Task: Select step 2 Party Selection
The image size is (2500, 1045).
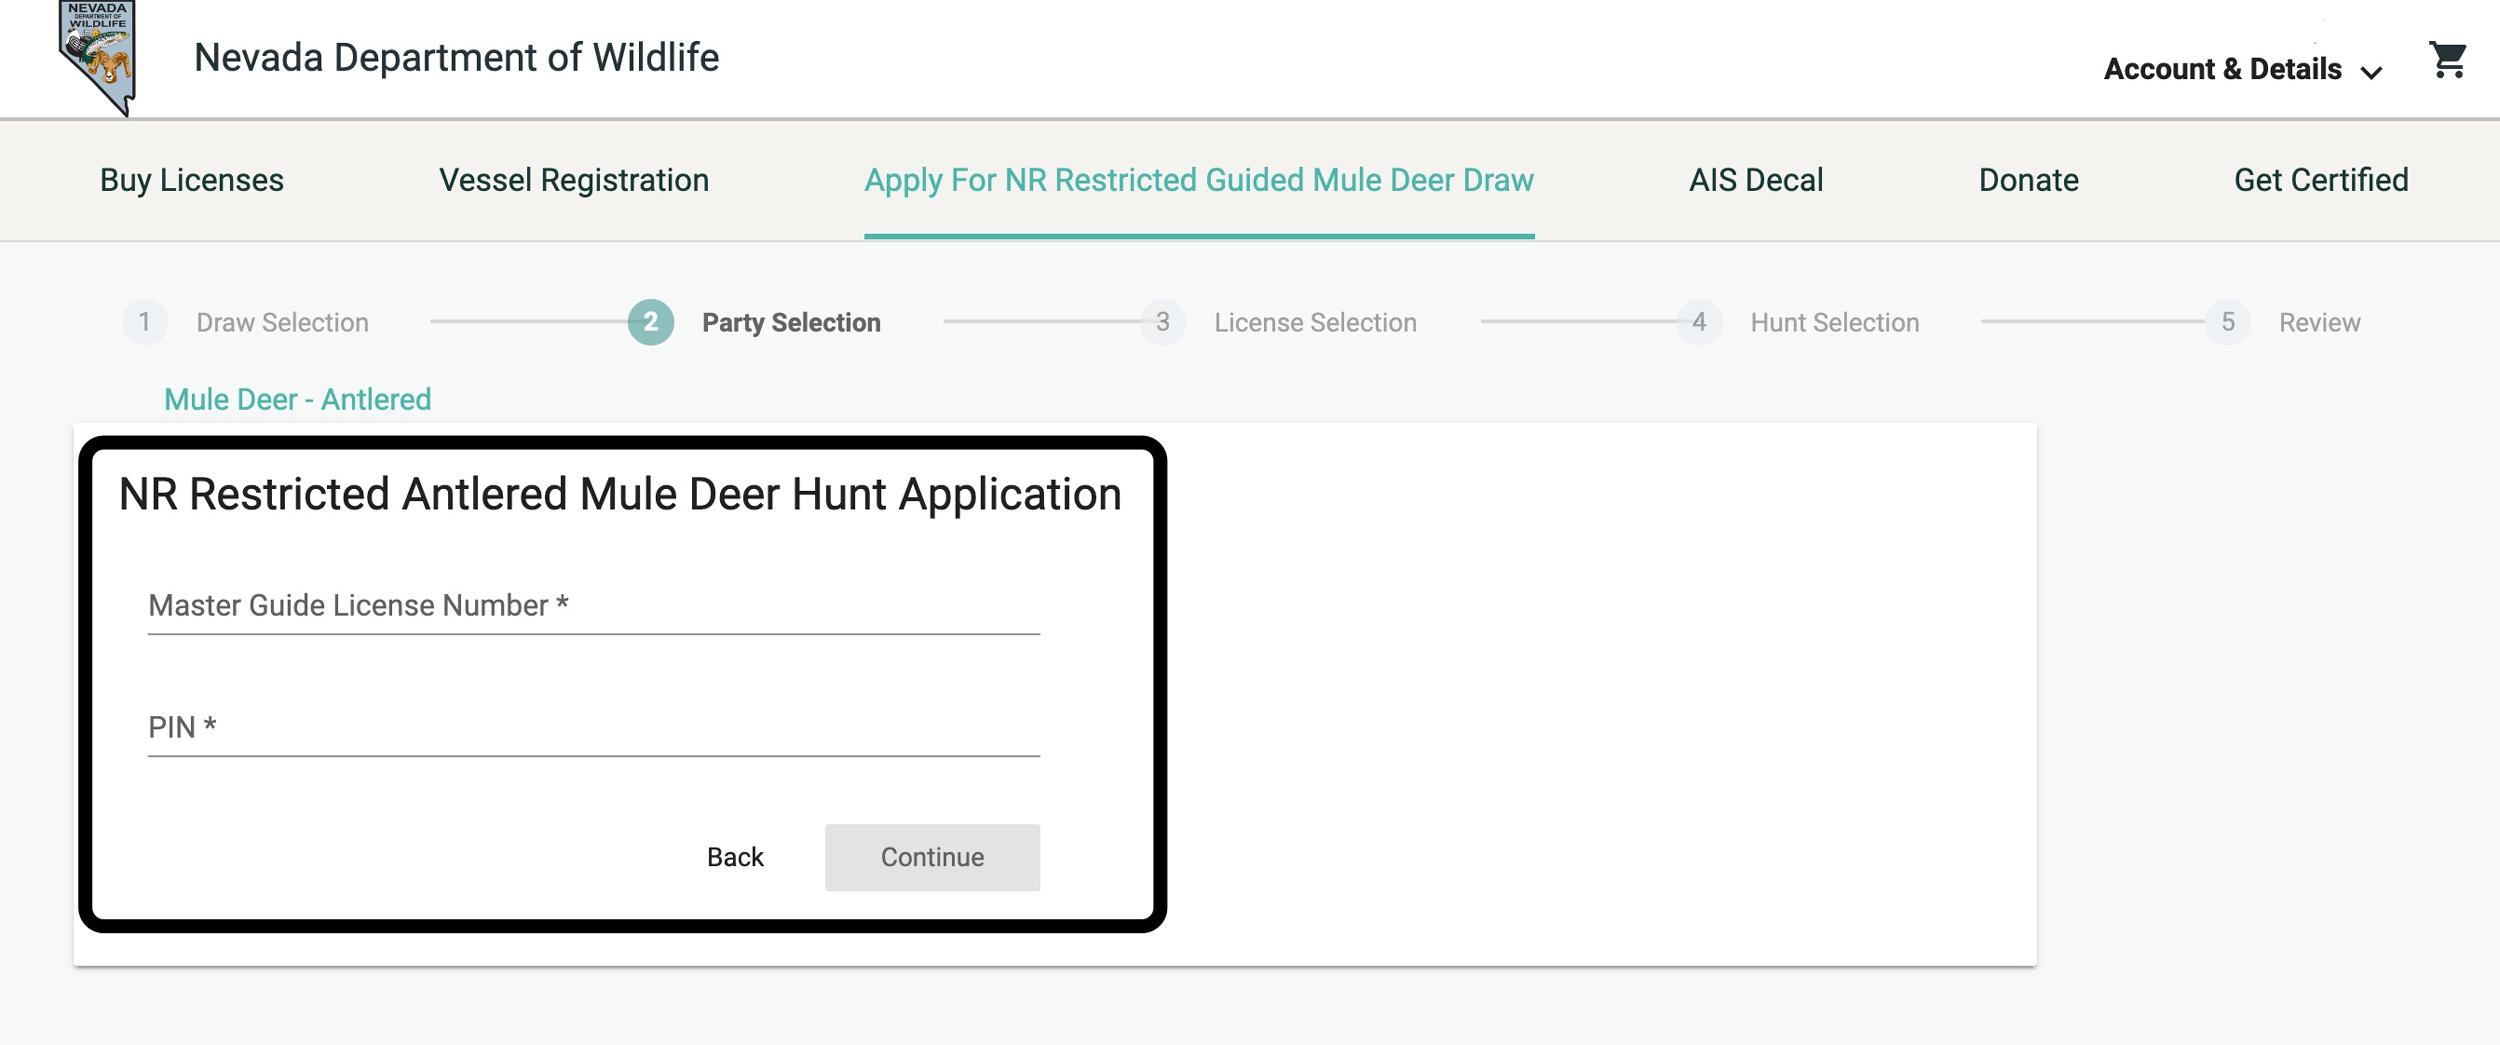Action: [760, 322]
